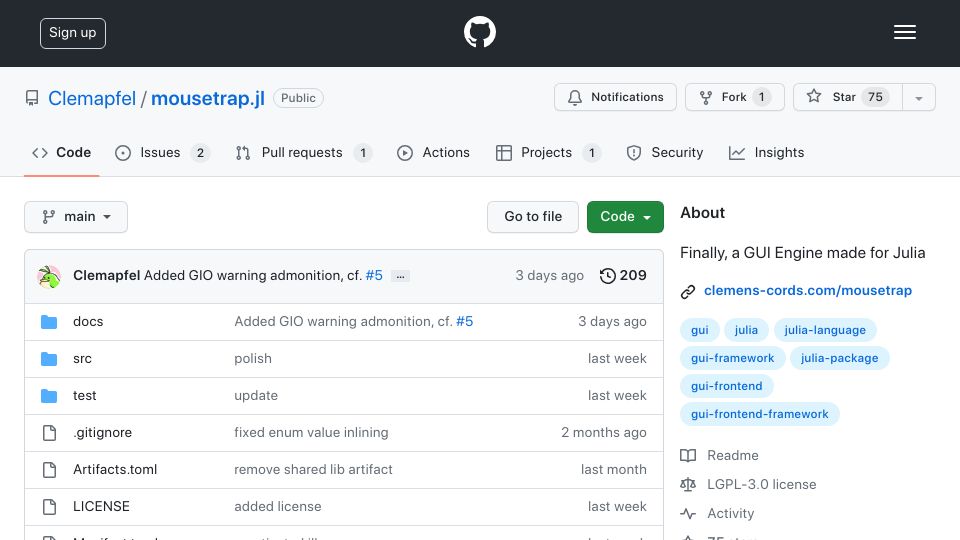The height and width of the screenshot is (540, 960).
Task: Click the Artifacts.toml file icon
Action: click(x=50, y=470)
